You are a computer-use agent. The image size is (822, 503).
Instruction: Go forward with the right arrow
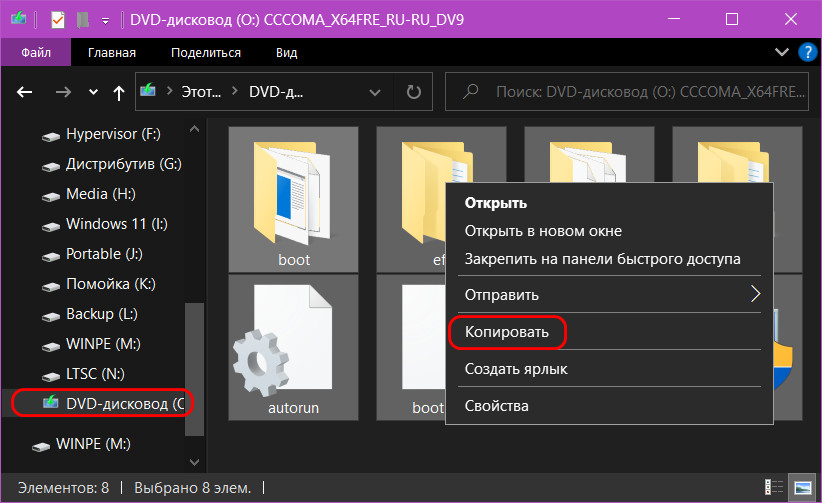63,92
